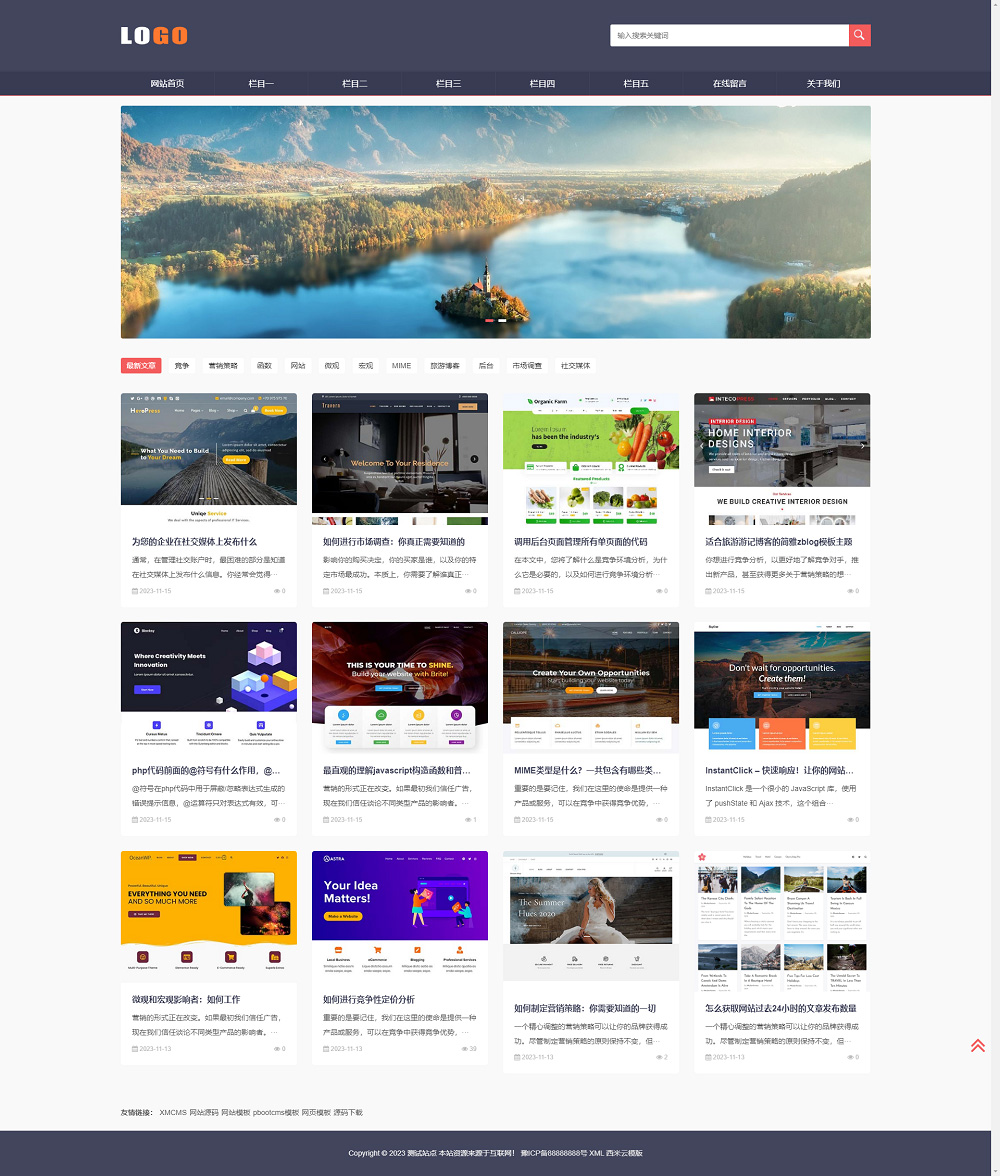
Task: Click view-count eye icon on Astra article card
Action: [x=465, y=1049]
